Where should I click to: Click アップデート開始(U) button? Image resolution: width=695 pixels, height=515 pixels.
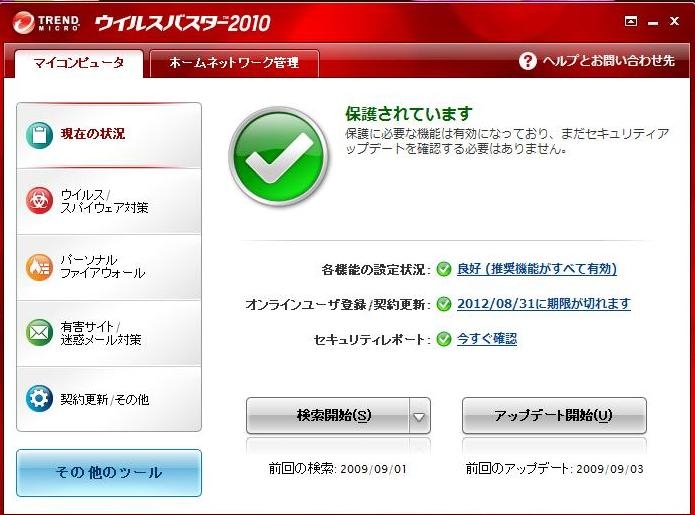pyautogui.click(x=554, y=416)
